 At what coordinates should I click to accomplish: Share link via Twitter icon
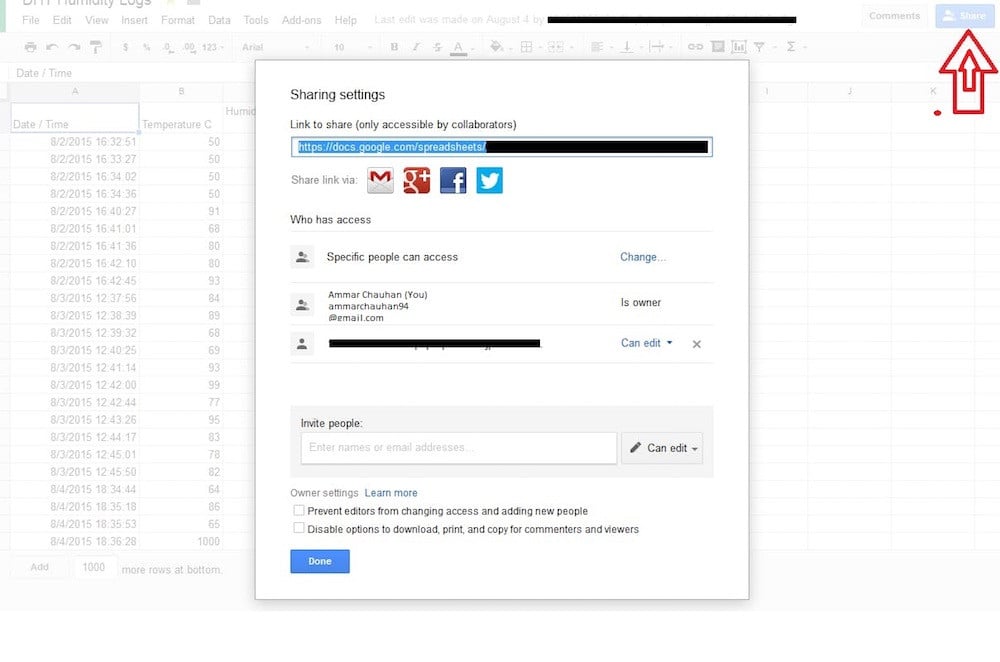(x=489, y=181)
